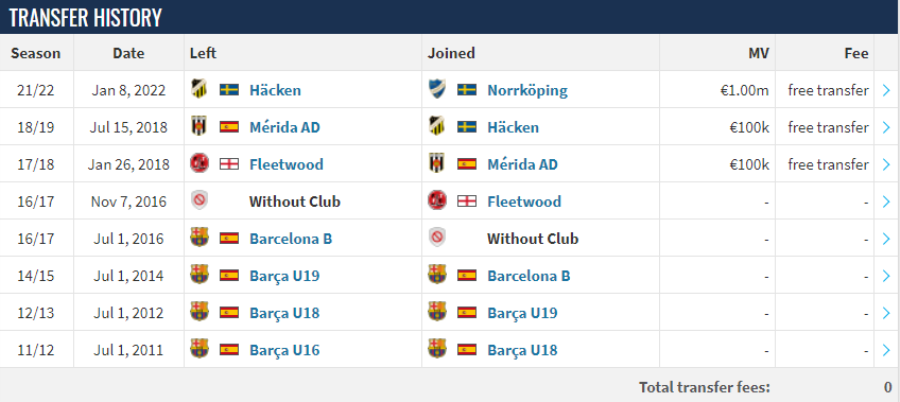
Task: Click the Transfer History section title
Action: (x=86, y=18)
